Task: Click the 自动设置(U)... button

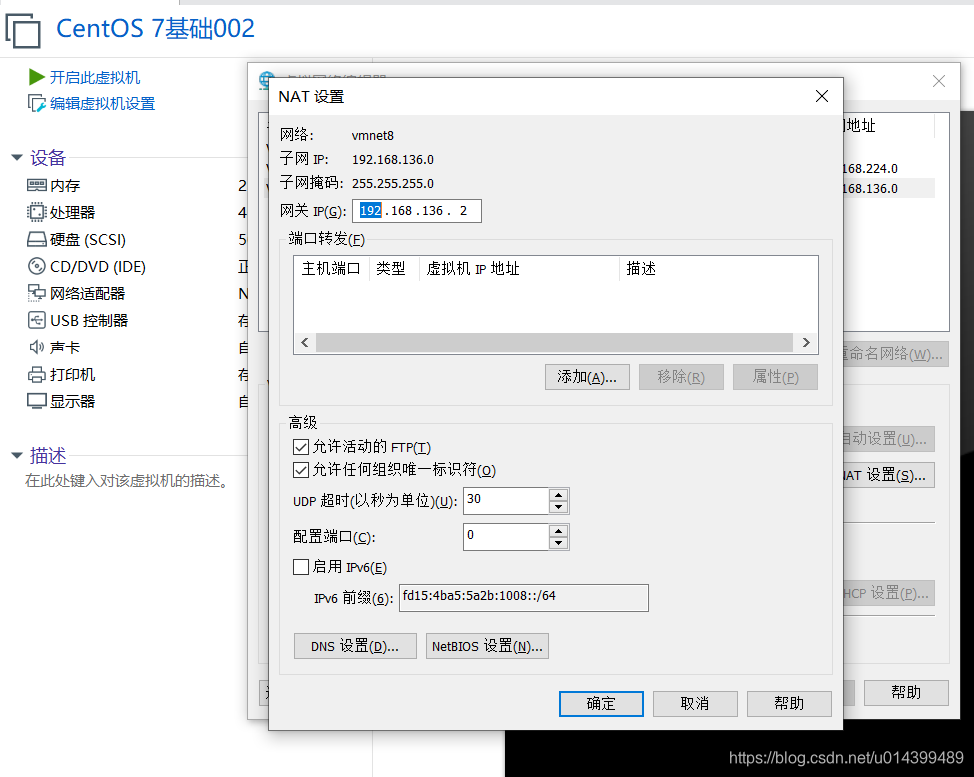Action: tap(888, 439)
